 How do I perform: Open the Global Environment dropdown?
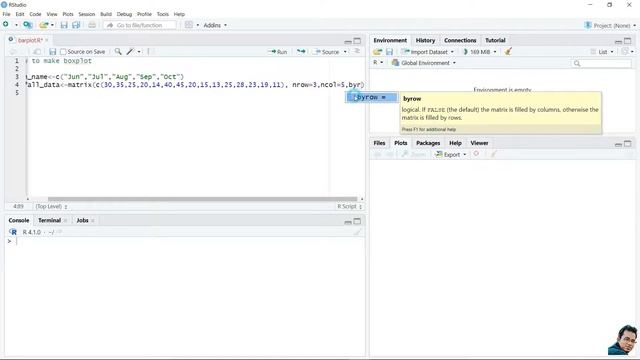tap(424, 63)
